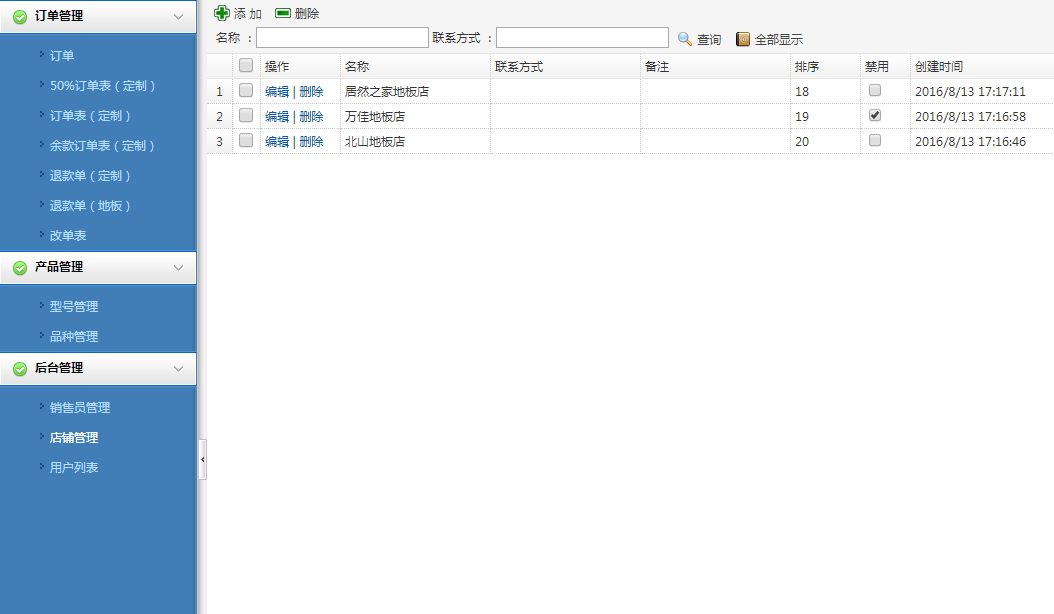Collapse the 产品管理 section chevron
Image resolution: width=1054 pixels, height=614 pixels.
pyautogui.click(x=178, y=268)
